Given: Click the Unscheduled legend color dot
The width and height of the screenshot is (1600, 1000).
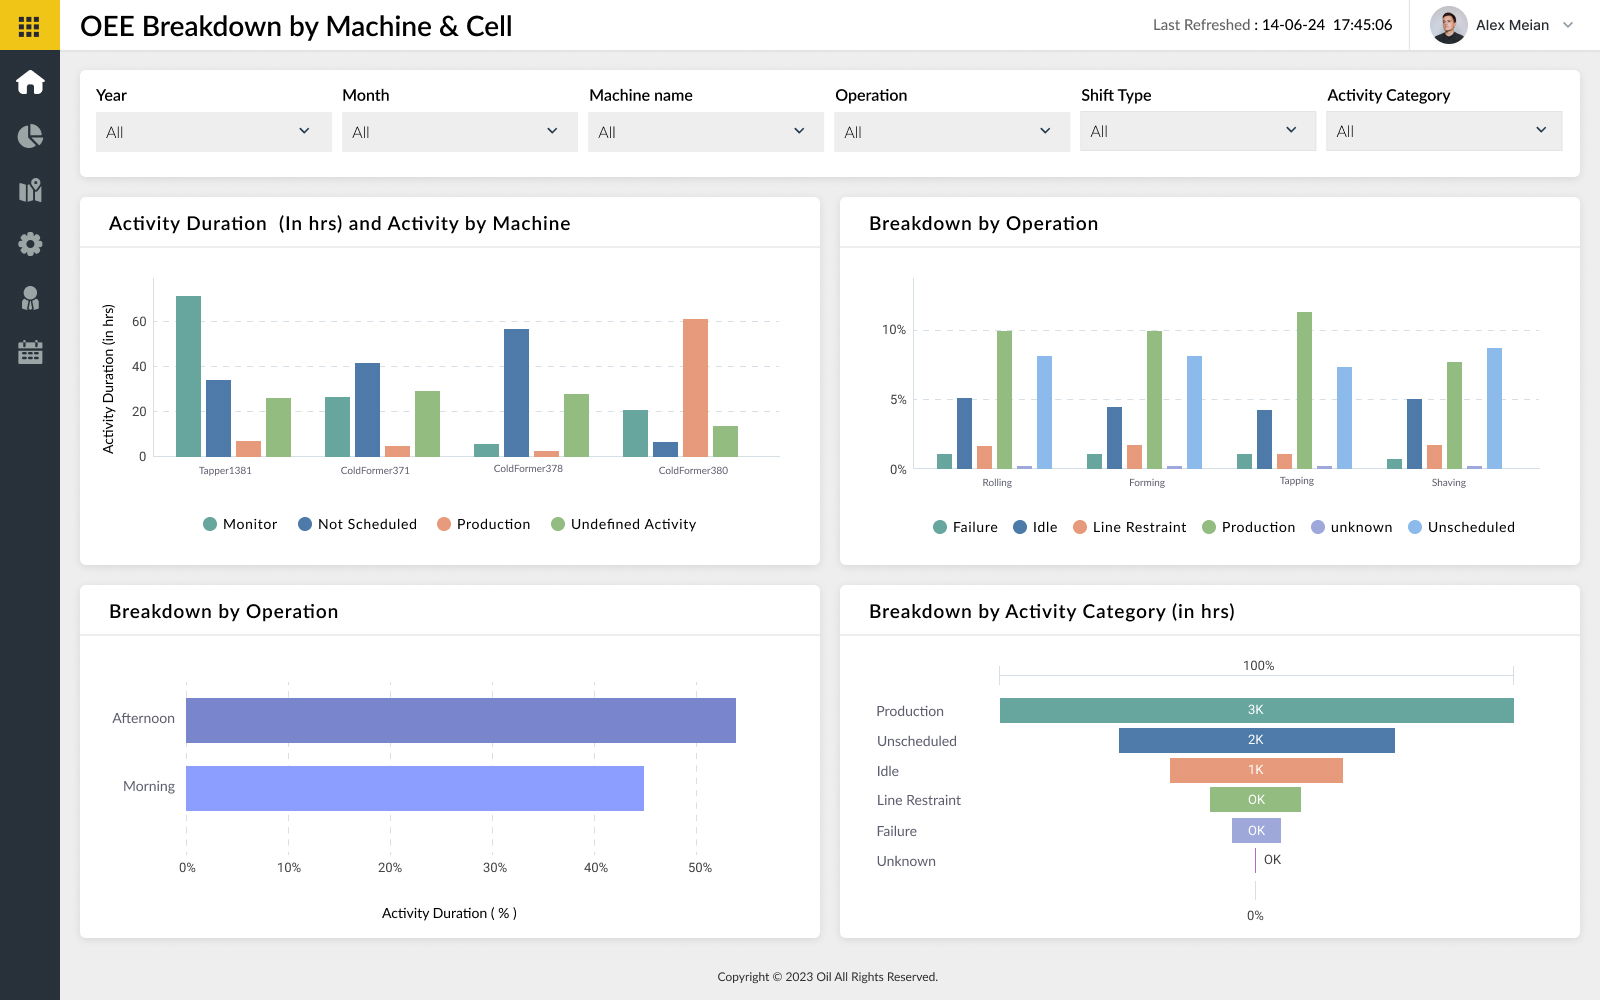Looking at the screenshot, I should (x=1415, y=527).
